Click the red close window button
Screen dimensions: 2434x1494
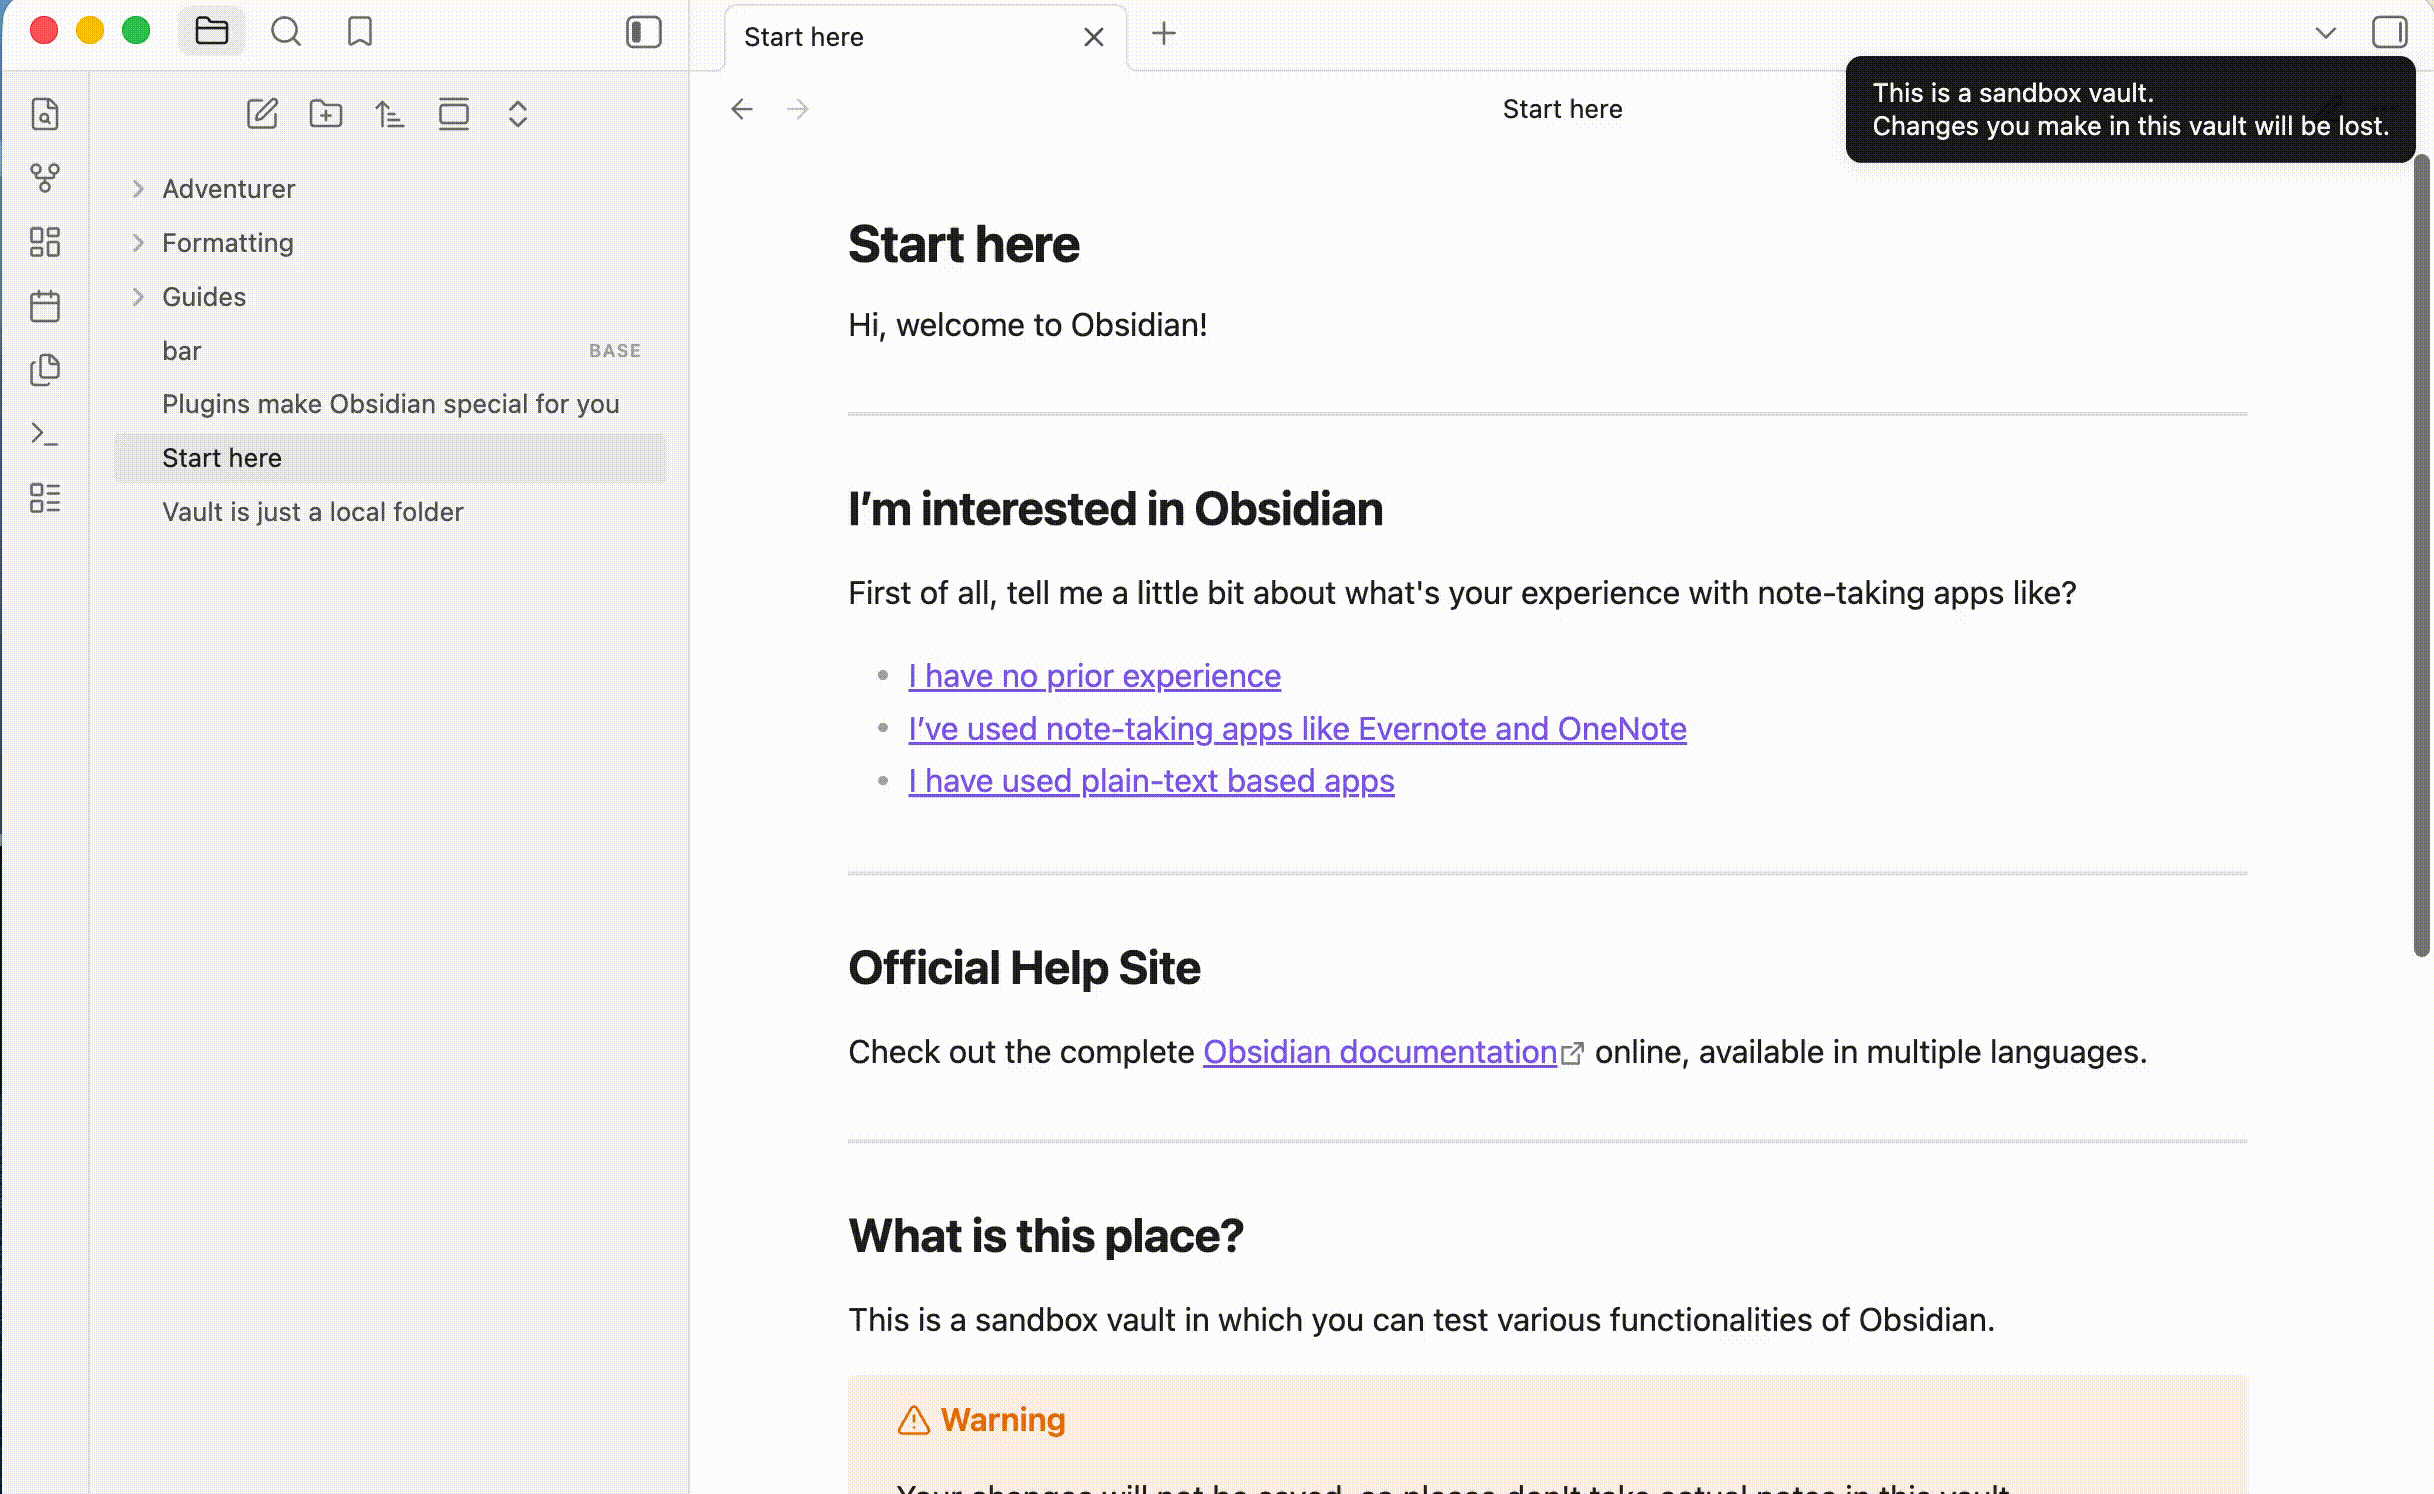click(44, 31)
